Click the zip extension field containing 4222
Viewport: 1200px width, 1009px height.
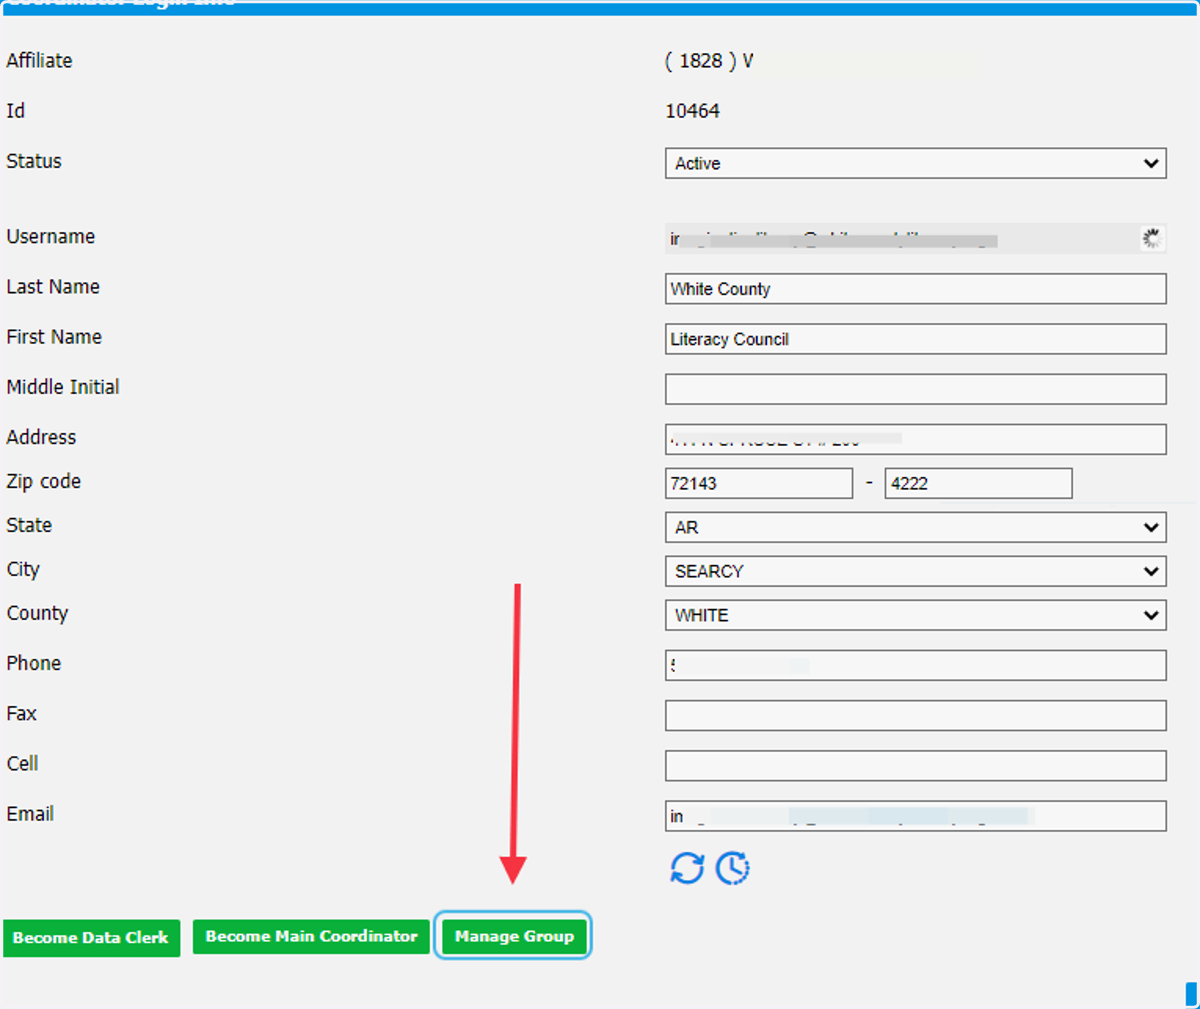point(979,483)
